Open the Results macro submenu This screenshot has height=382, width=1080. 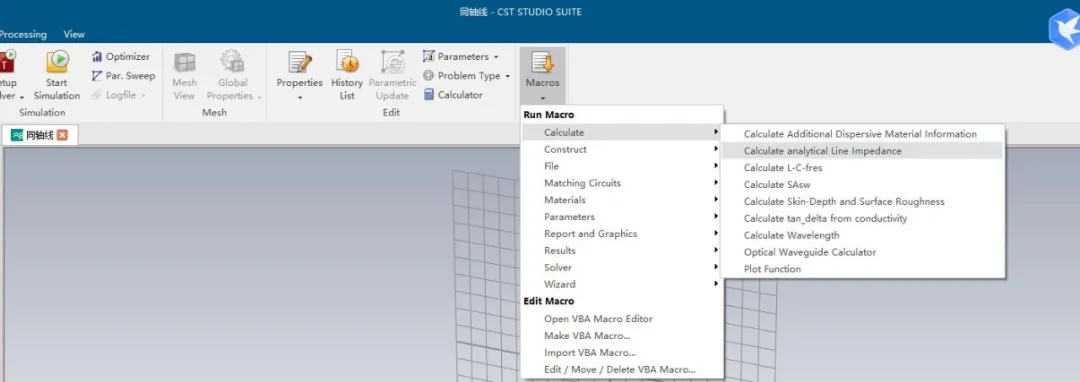point(622,251)
